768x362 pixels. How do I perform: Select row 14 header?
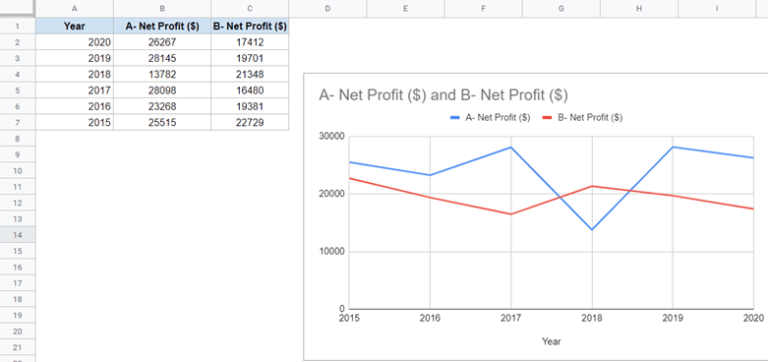pos(18,235)
